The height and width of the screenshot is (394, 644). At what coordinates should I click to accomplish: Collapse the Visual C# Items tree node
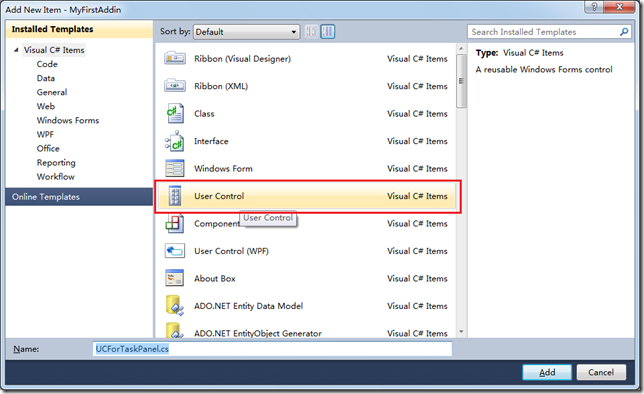click(x=16, y=50)
